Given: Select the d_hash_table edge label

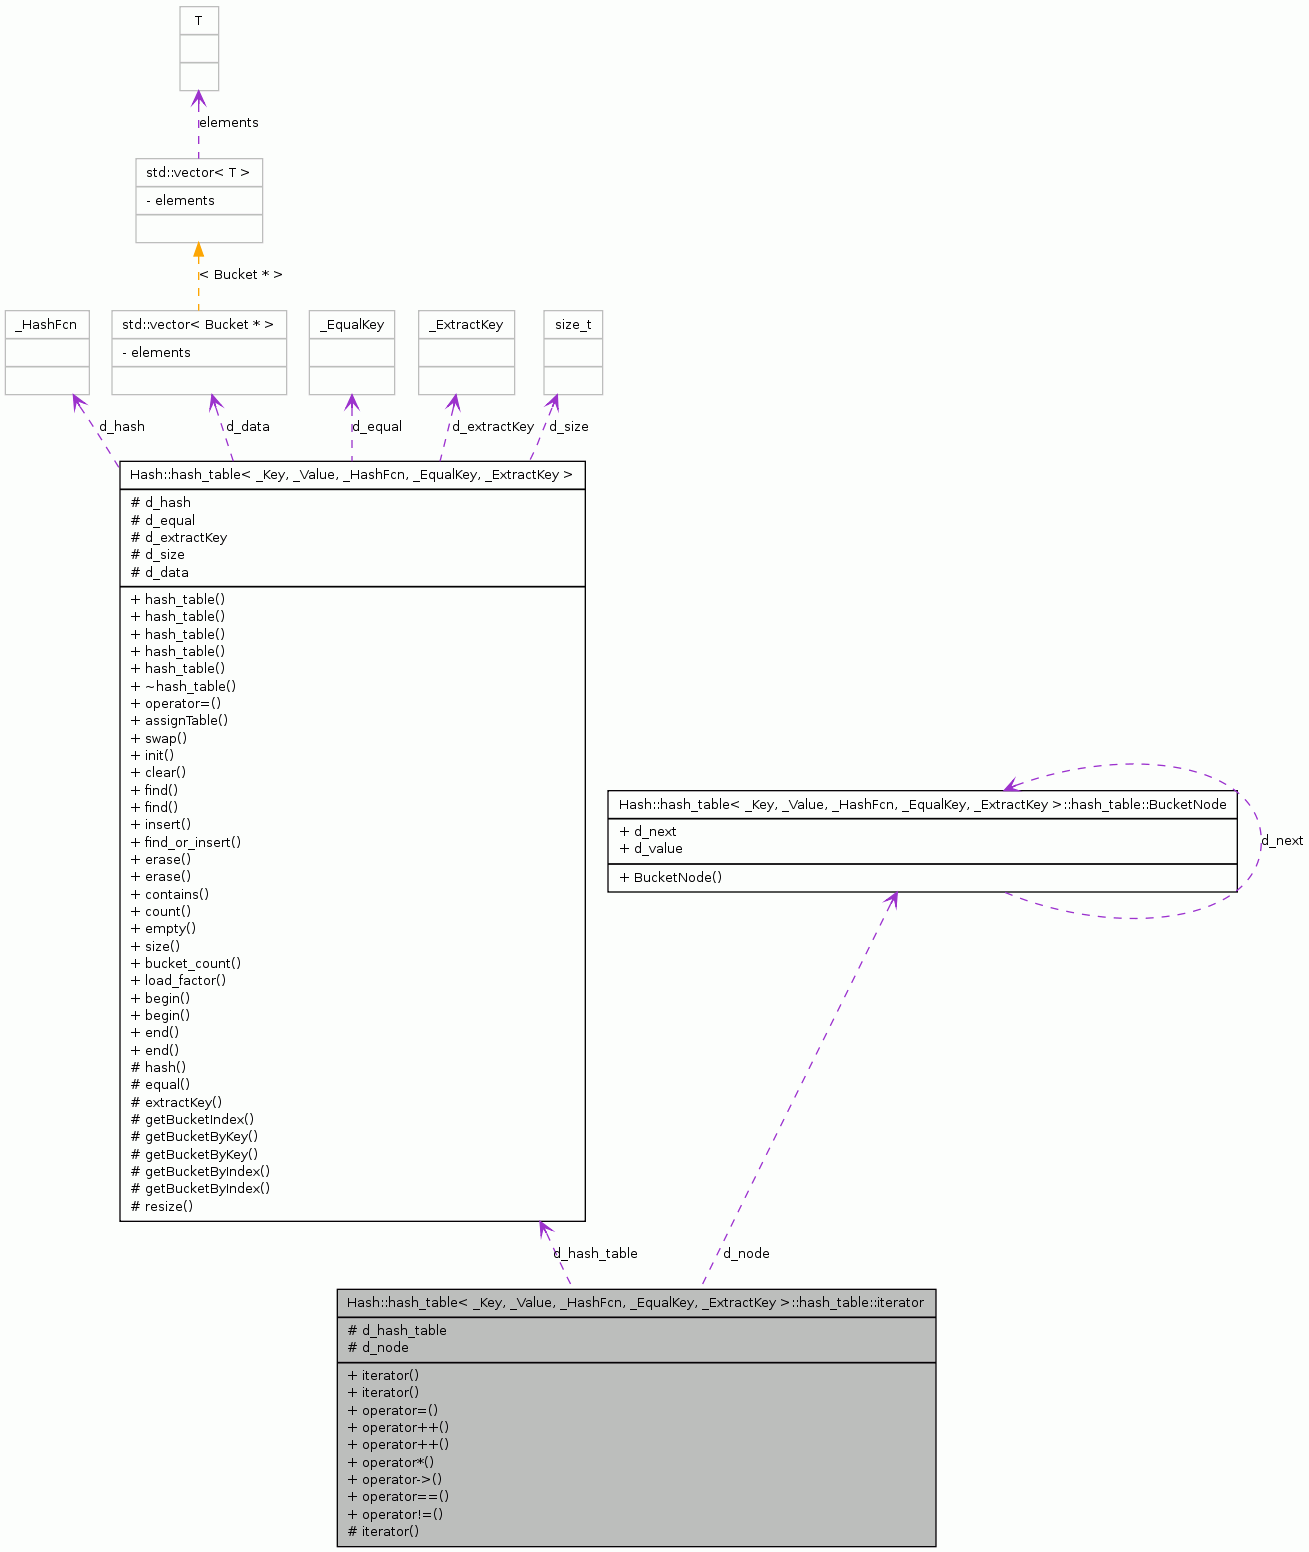Looking at the screenshot, I should pyautogui.click(x=596, y=1253).
